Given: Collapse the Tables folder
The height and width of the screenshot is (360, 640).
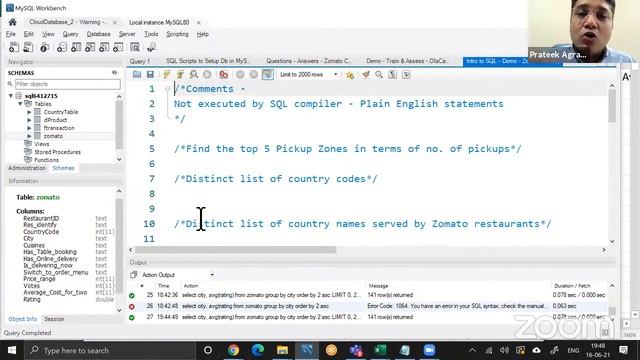Looking at the screenshot, I should 20,104.
